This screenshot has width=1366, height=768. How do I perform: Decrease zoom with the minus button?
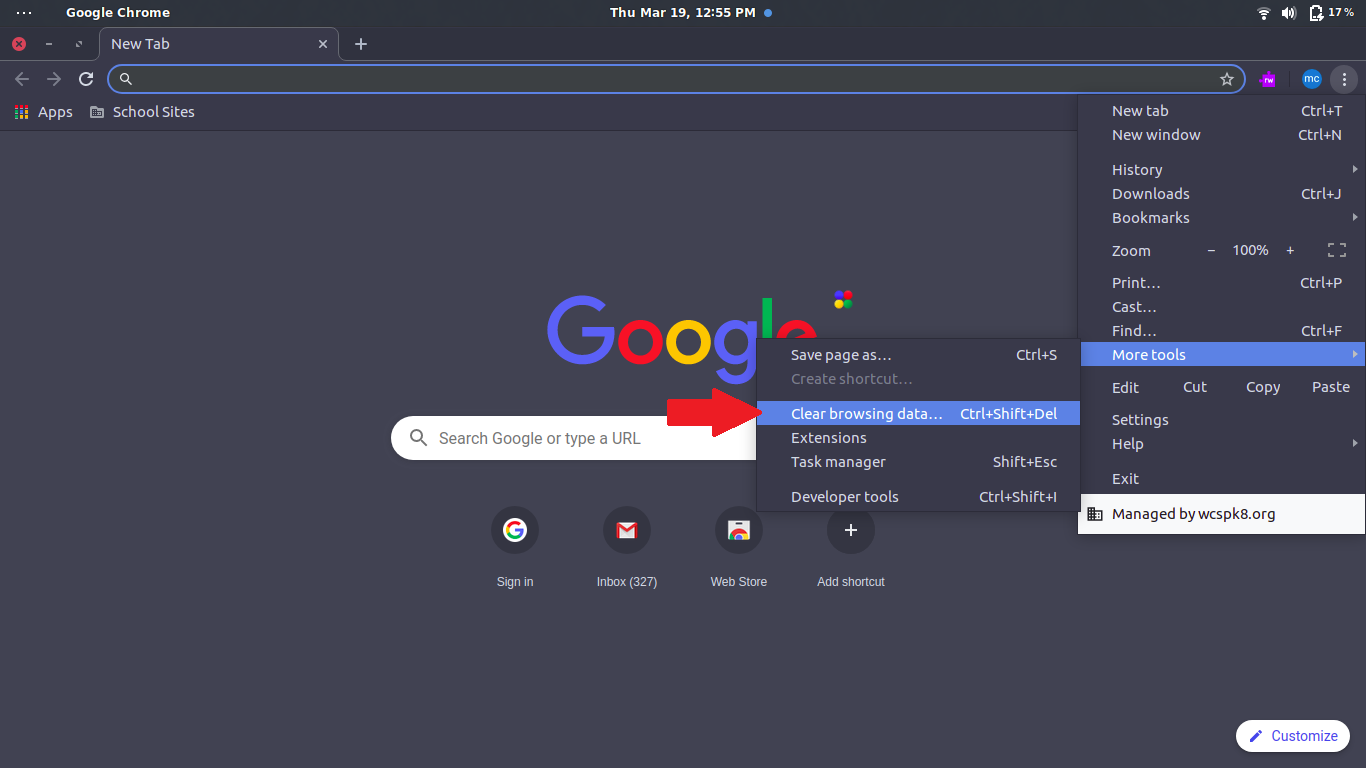click(1211, 251)
